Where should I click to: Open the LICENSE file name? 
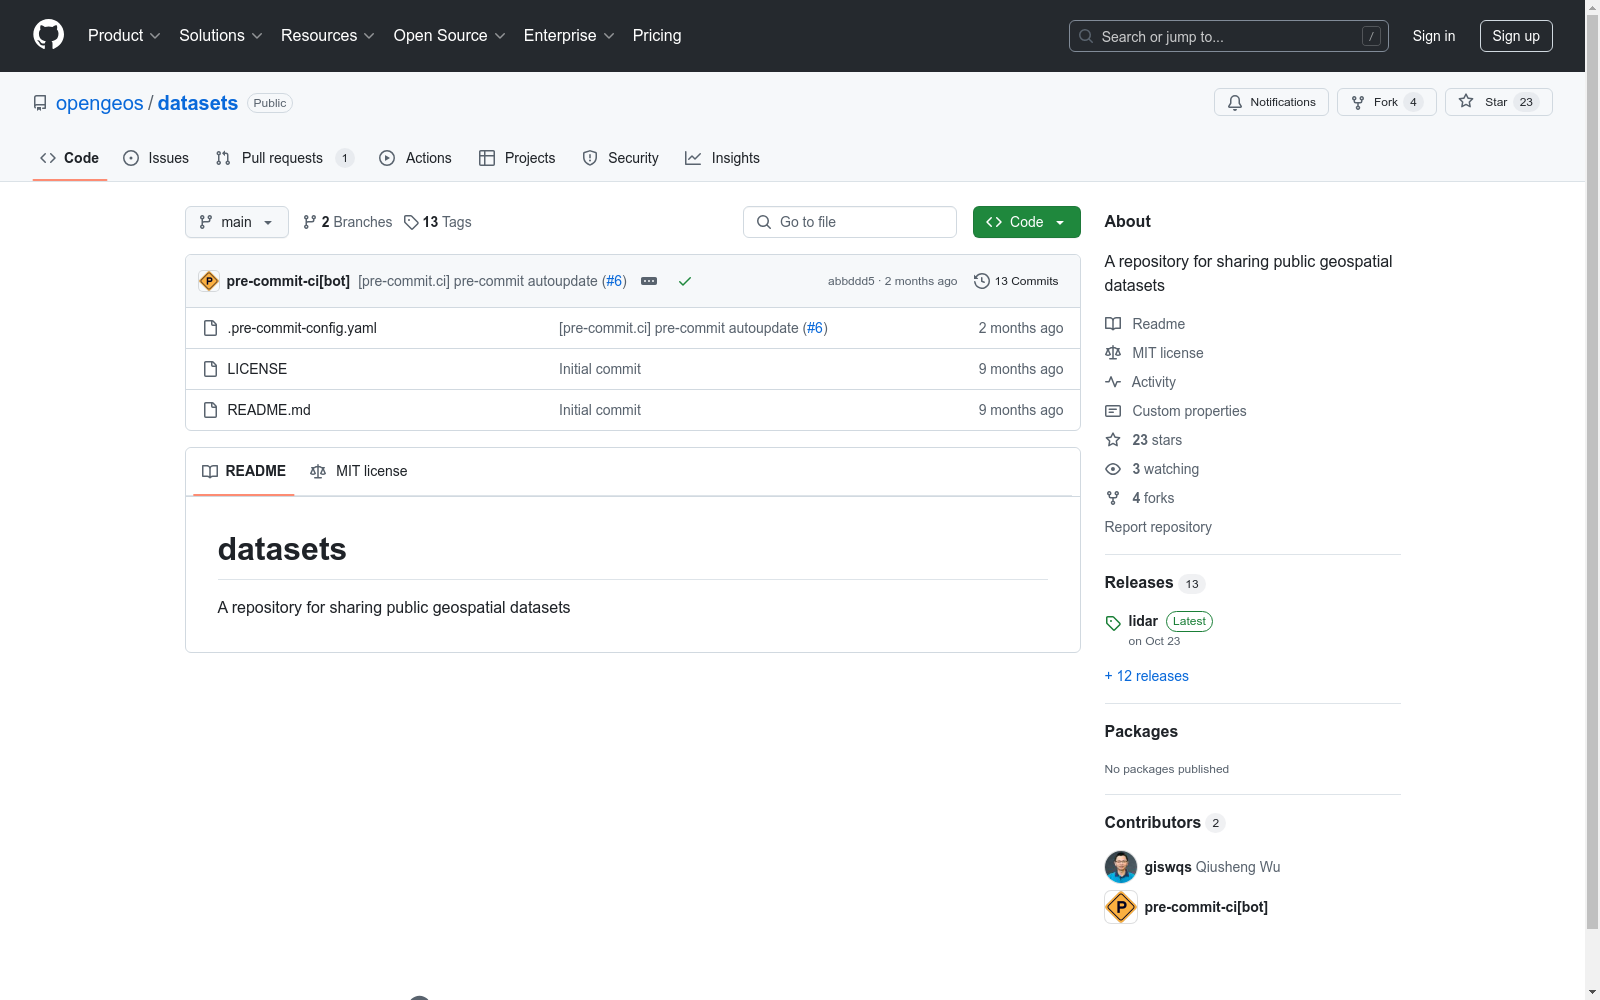click(257, 369)
